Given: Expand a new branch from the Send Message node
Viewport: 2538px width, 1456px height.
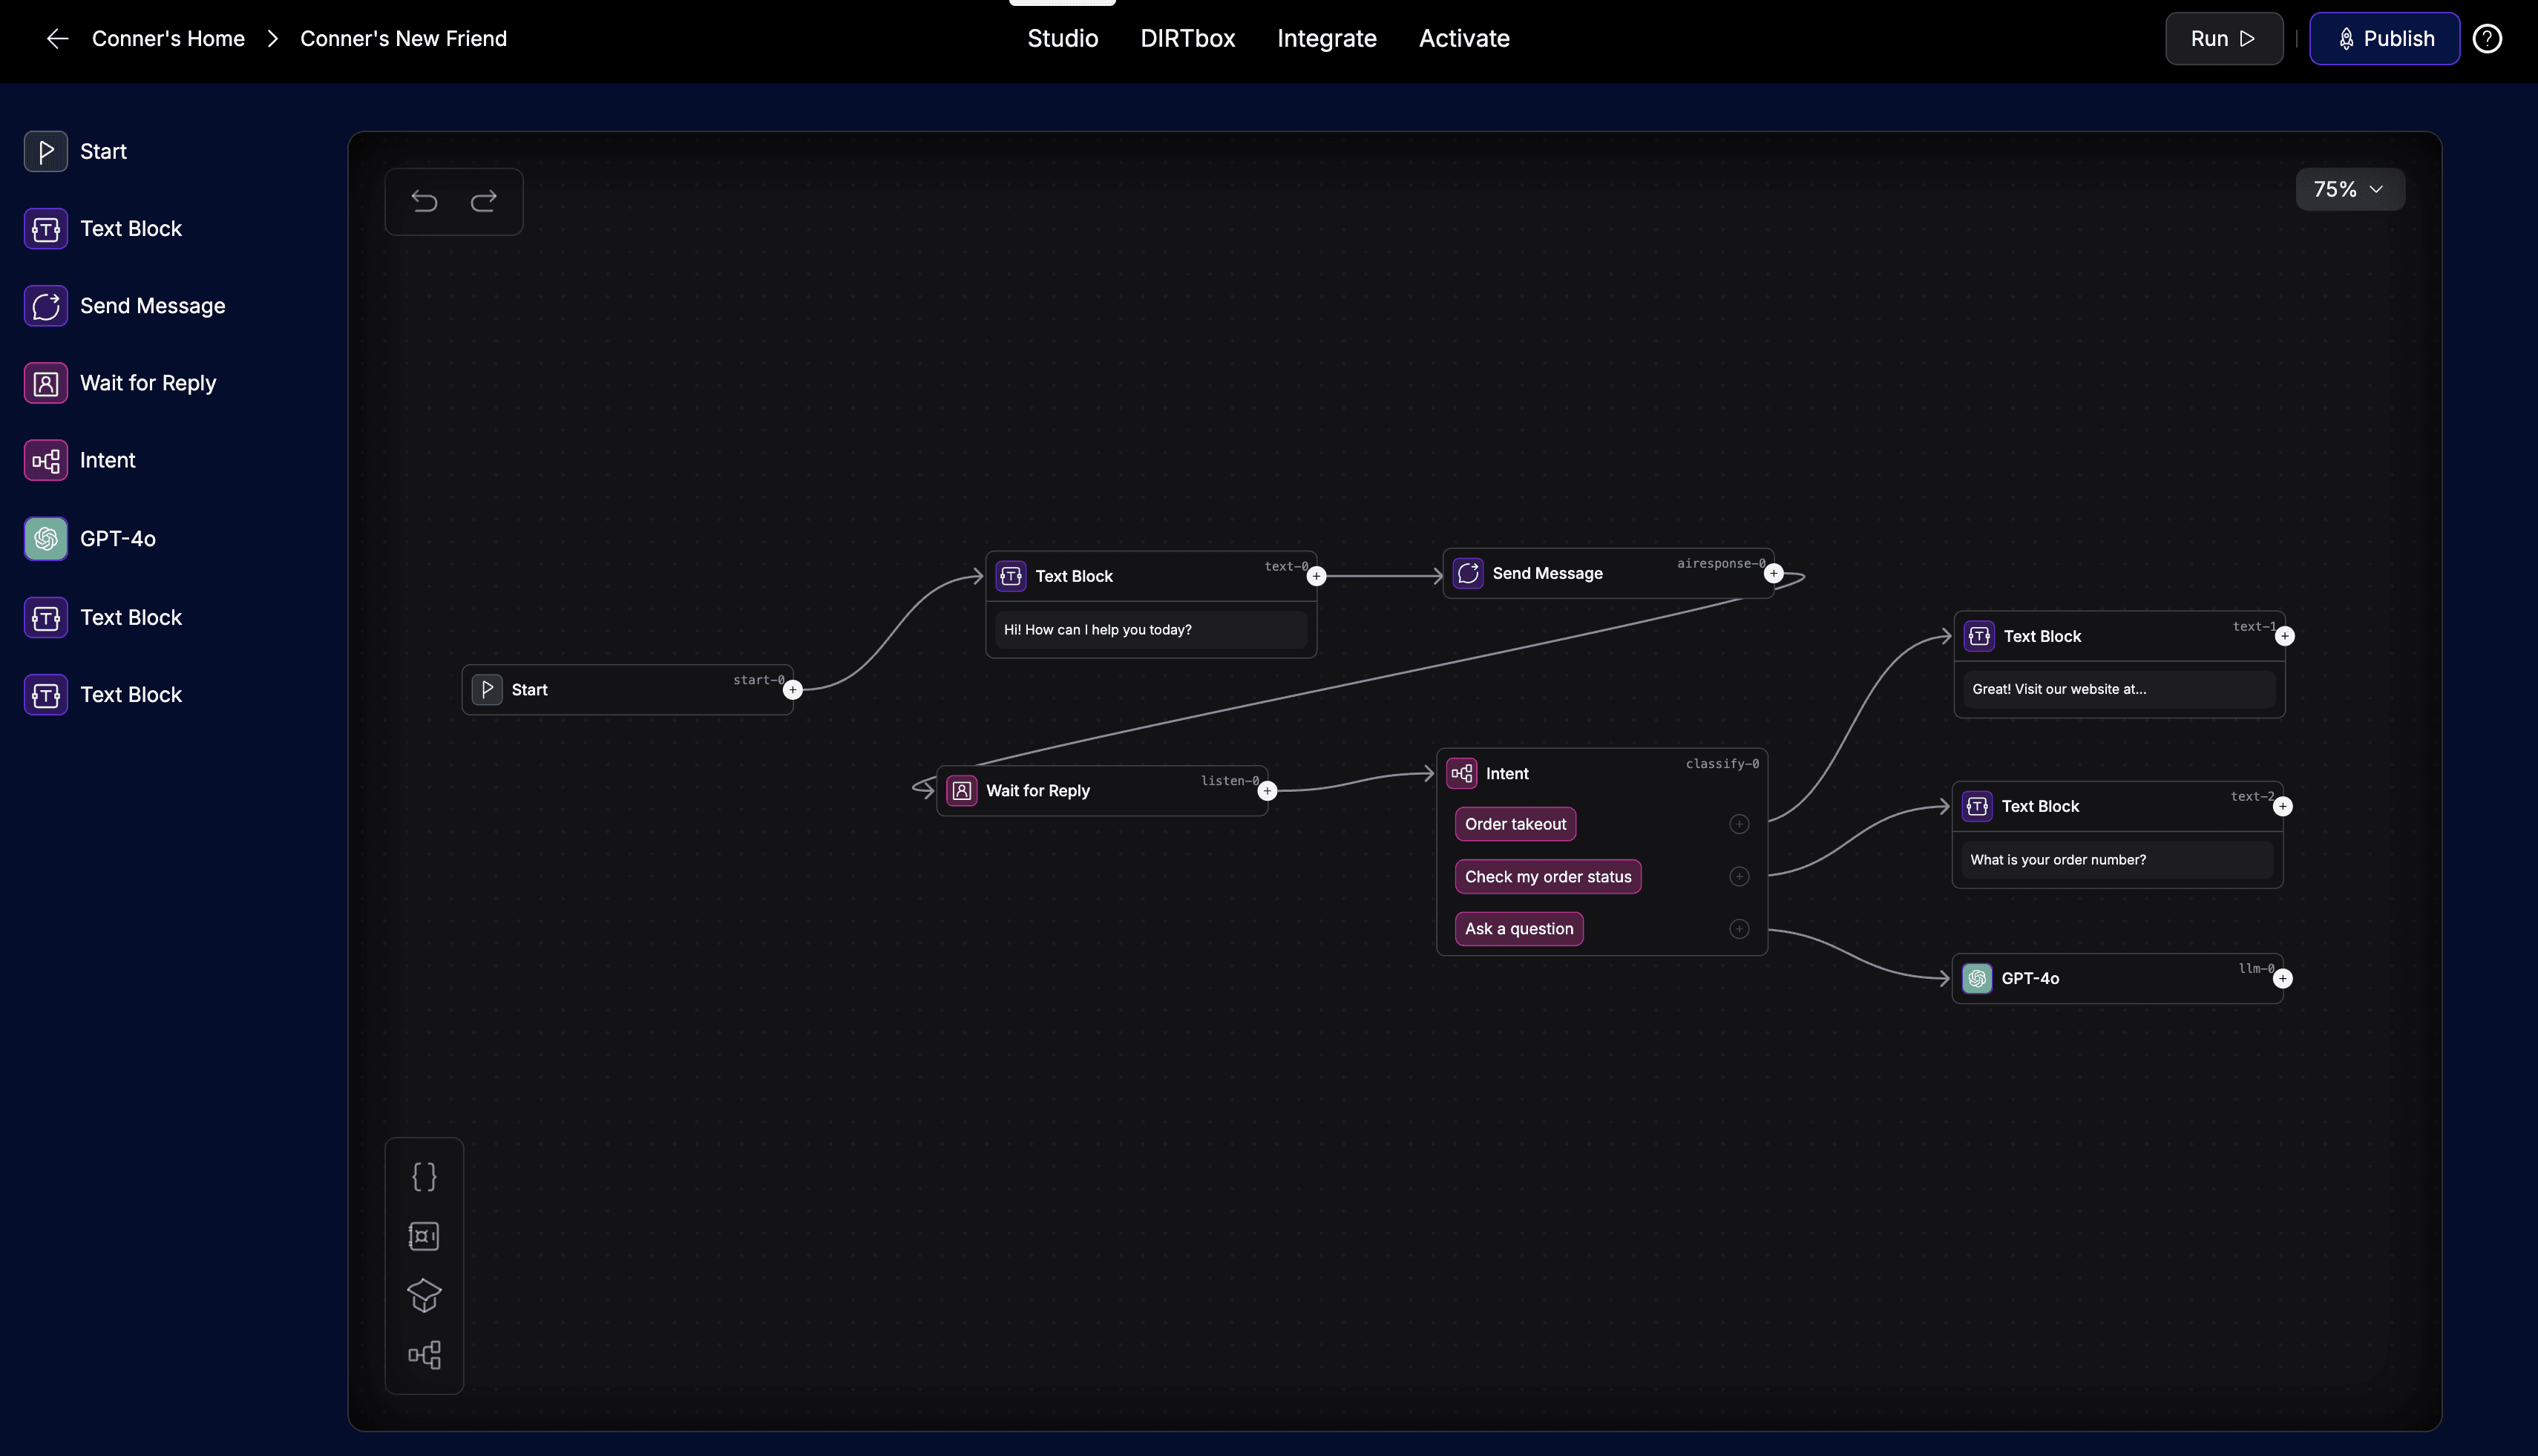Looking at the screenshot, I should click(1775, 573).
